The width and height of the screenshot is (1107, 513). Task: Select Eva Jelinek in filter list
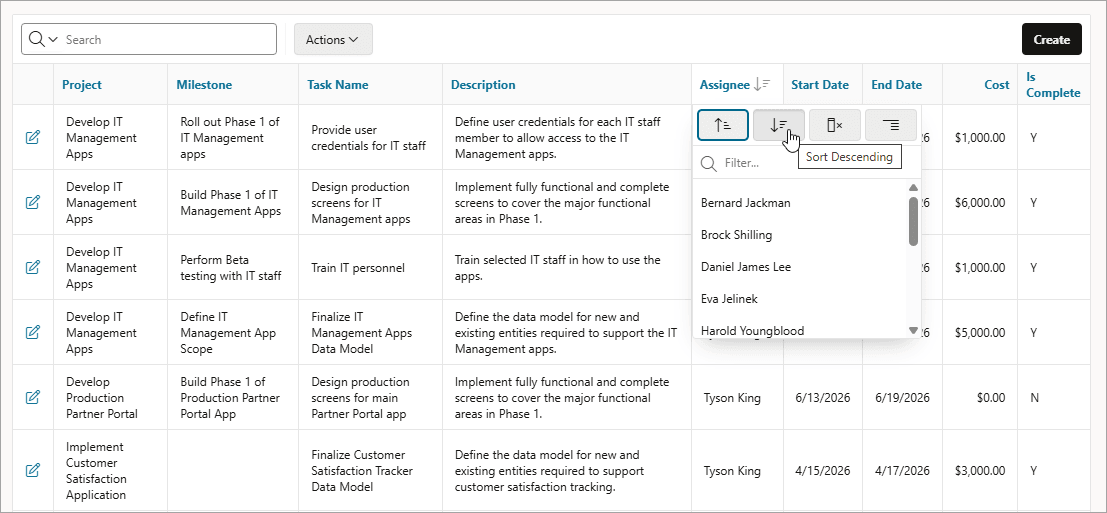click(729, 299)
